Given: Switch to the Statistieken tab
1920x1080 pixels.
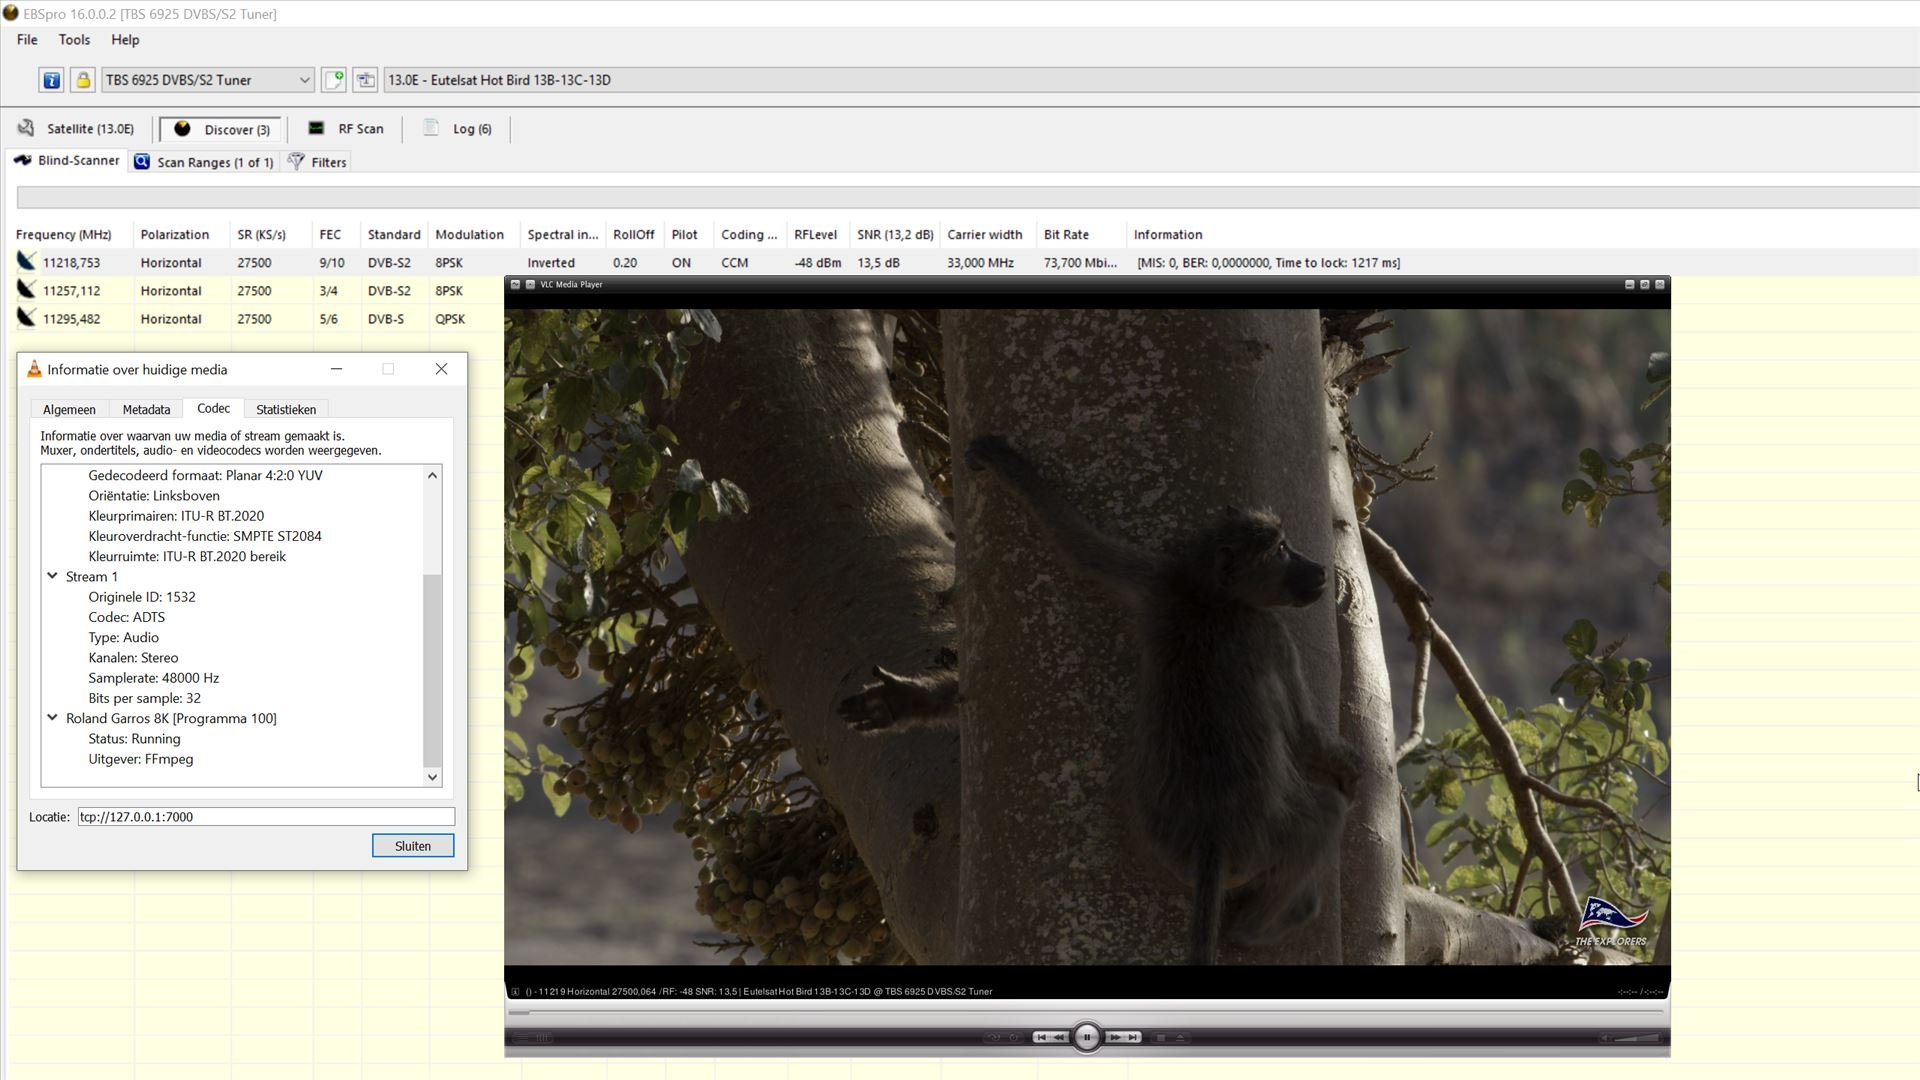Looking at the screenshot, I should coord(286,409).
